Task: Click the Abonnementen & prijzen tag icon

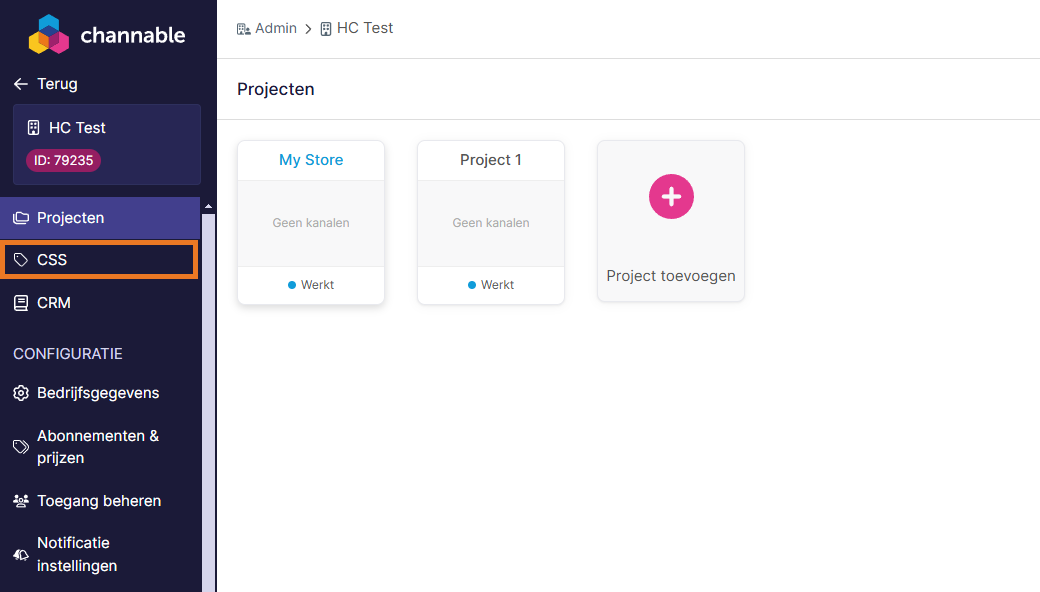Action: (21, 447)
